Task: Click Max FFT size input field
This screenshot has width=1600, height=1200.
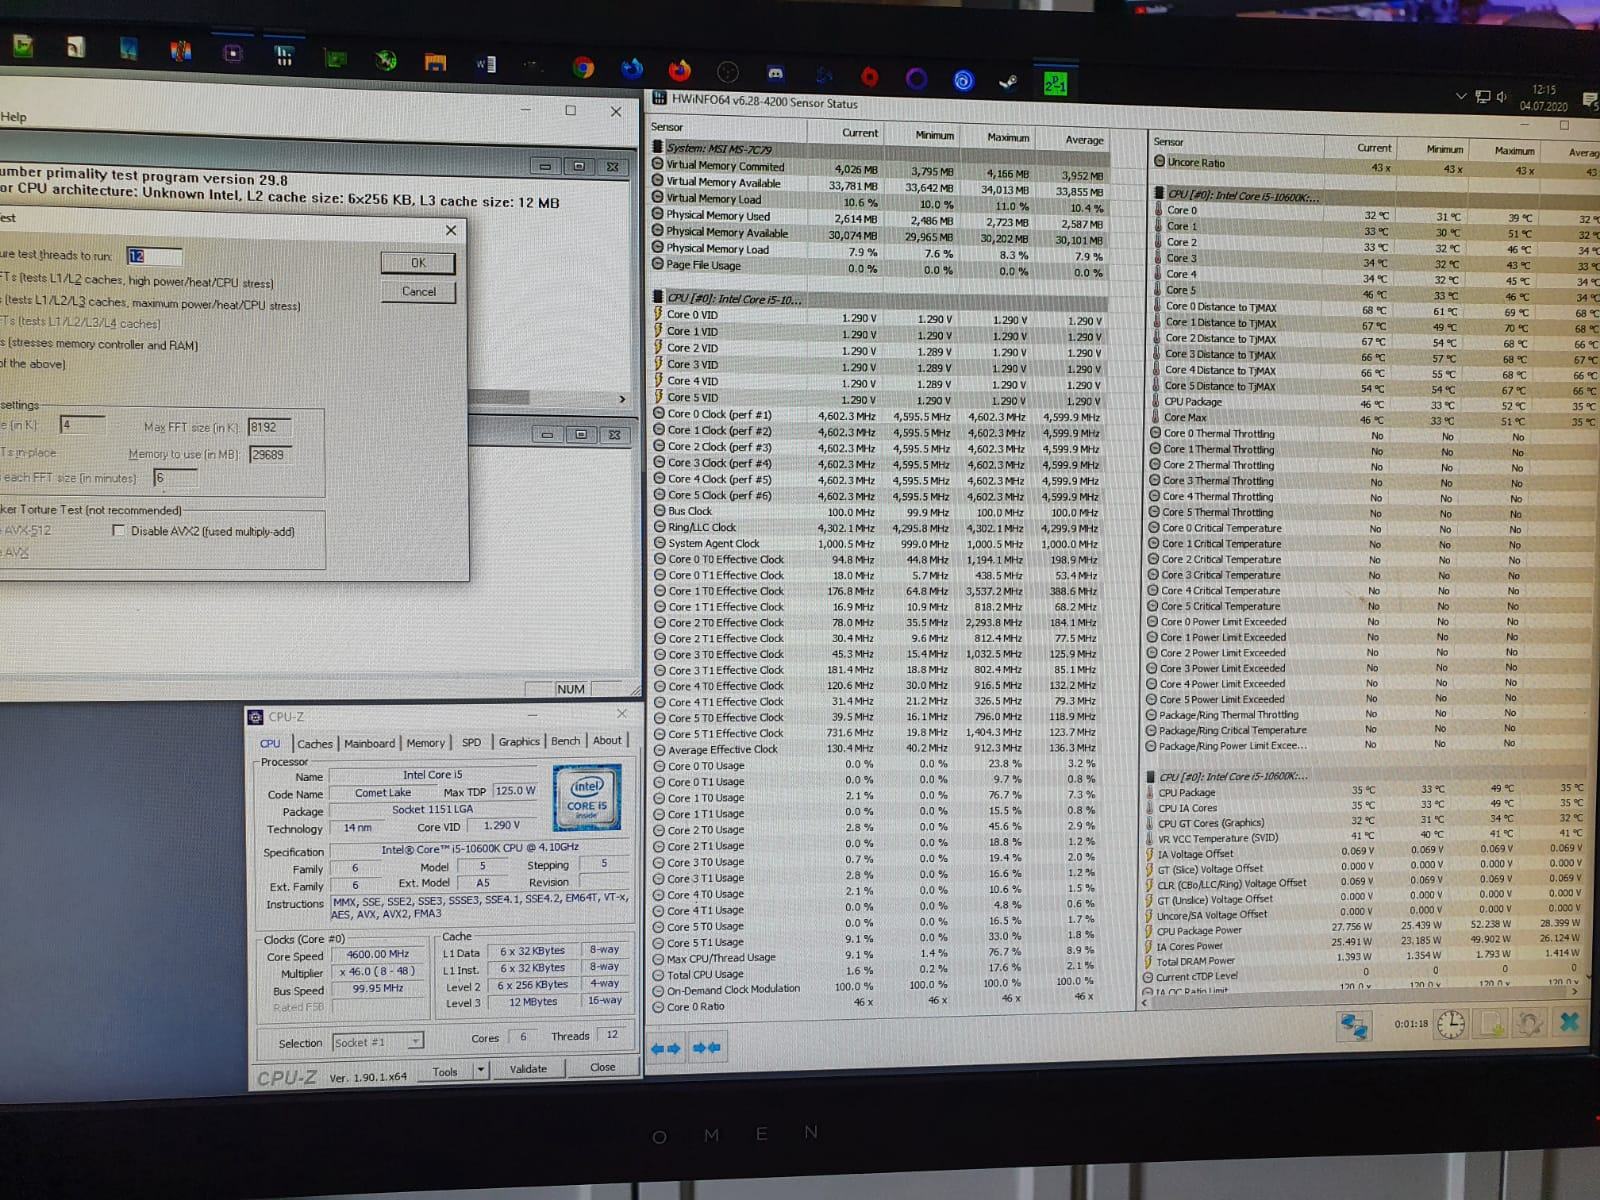Action: 269,427
